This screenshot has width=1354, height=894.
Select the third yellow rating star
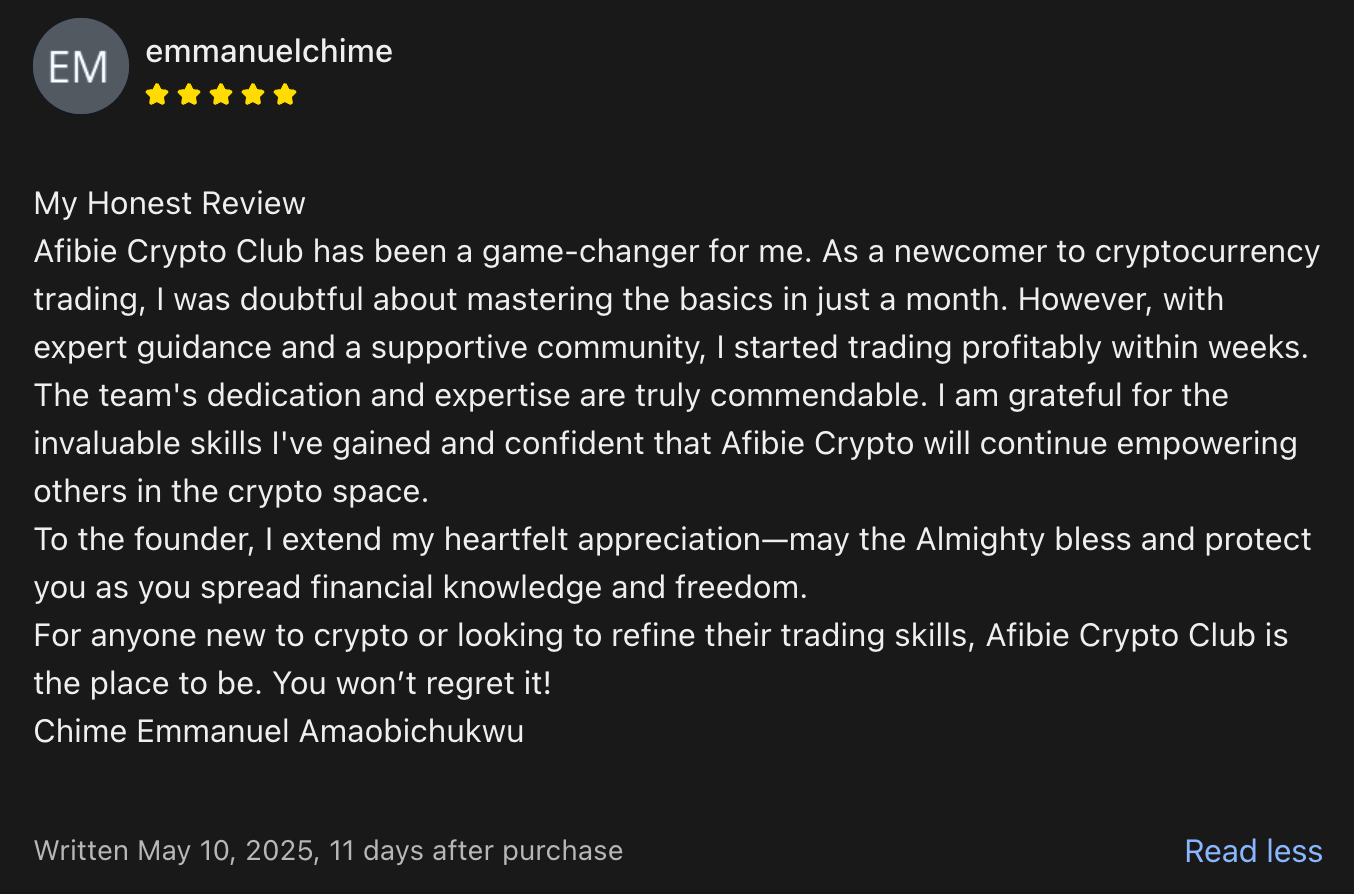221,95
